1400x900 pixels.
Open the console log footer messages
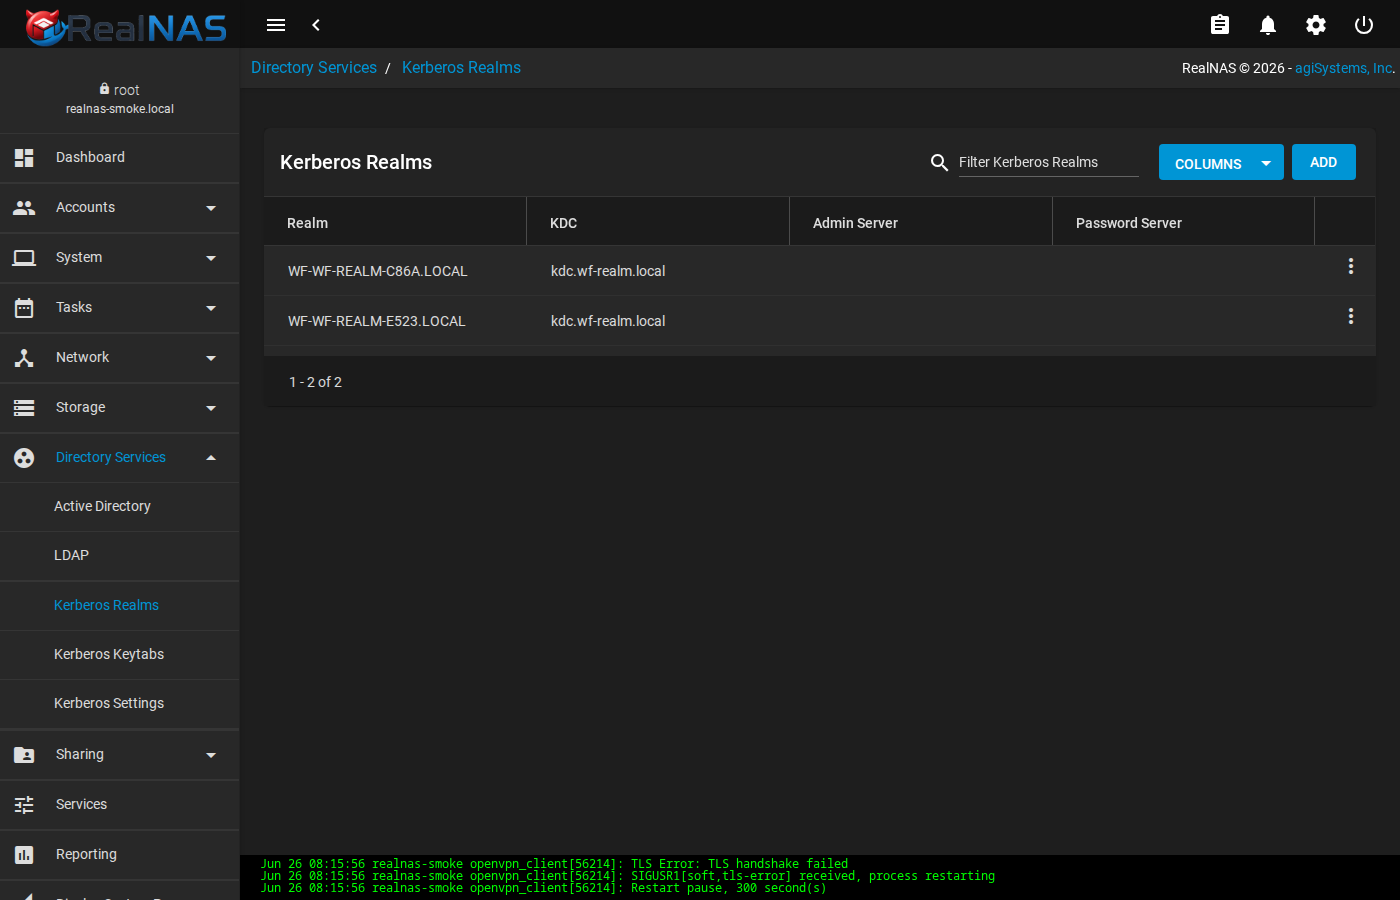pyautogui.click(x=820, y=876)
